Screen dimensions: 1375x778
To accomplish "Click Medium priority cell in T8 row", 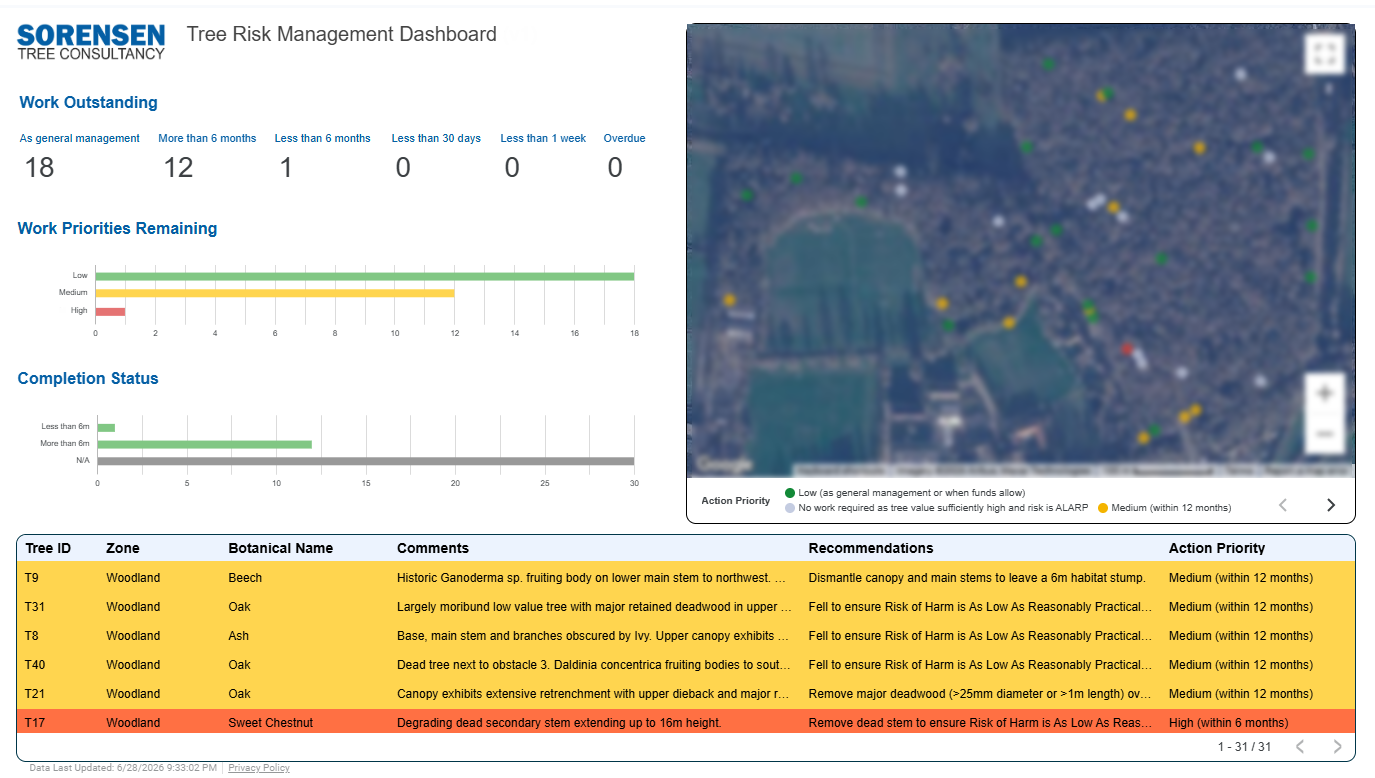I will [1241, 636].
